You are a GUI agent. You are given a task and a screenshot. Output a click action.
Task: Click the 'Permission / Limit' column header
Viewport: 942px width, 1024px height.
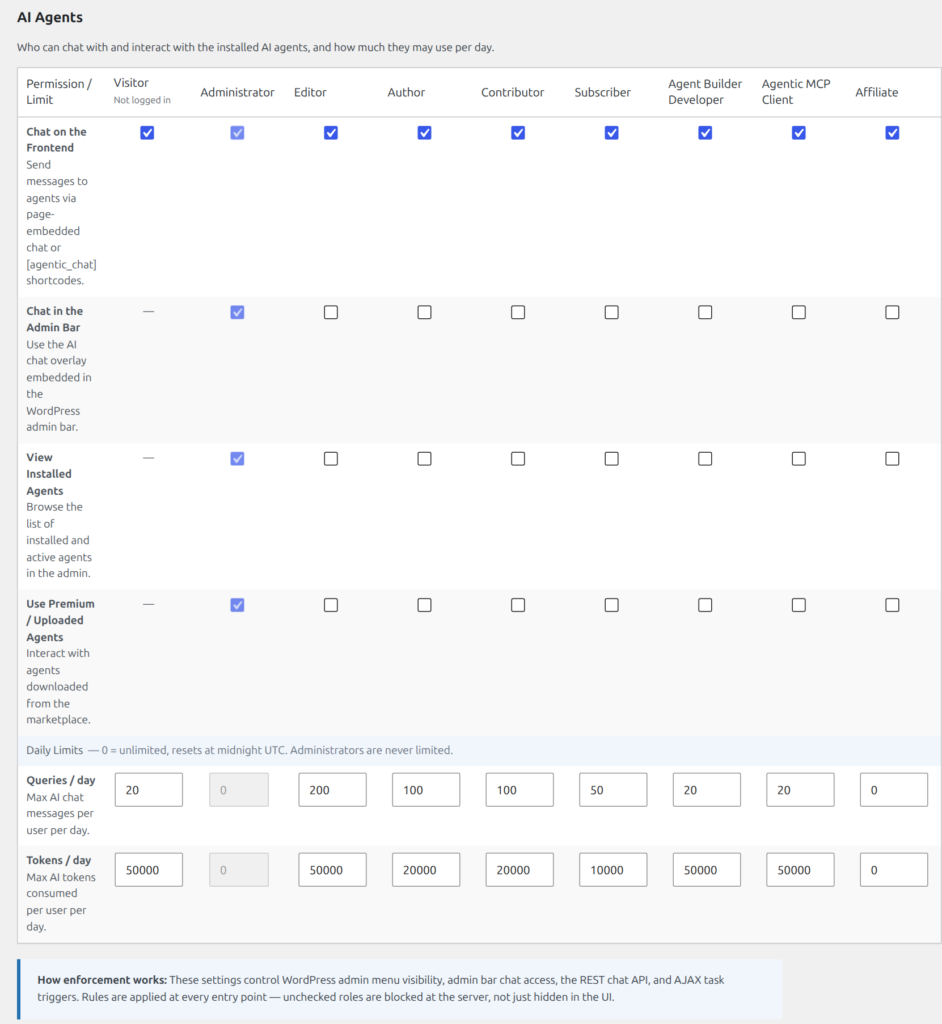[59, 91]
